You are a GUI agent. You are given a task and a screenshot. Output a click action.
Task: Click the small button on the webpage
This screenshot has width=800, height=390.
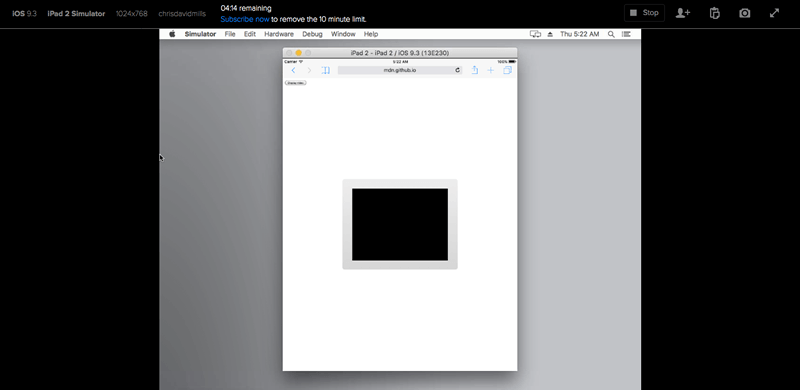click(x=295, y=83)
